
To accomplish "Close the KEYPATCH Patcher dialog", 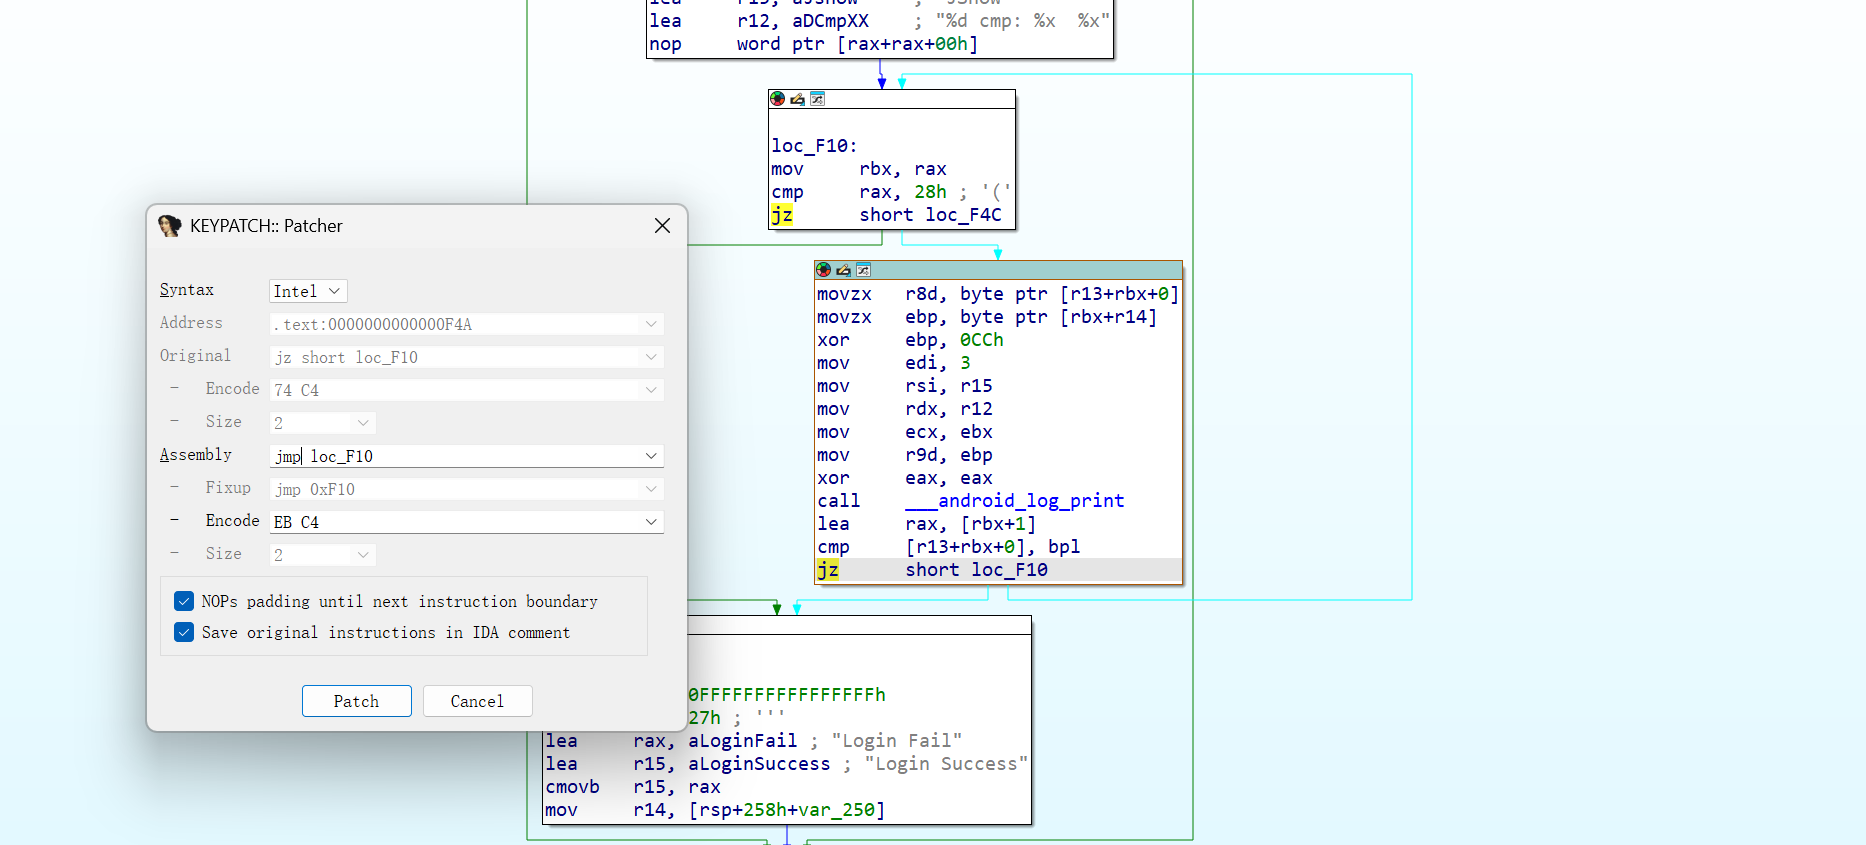I will pos(662,226).
